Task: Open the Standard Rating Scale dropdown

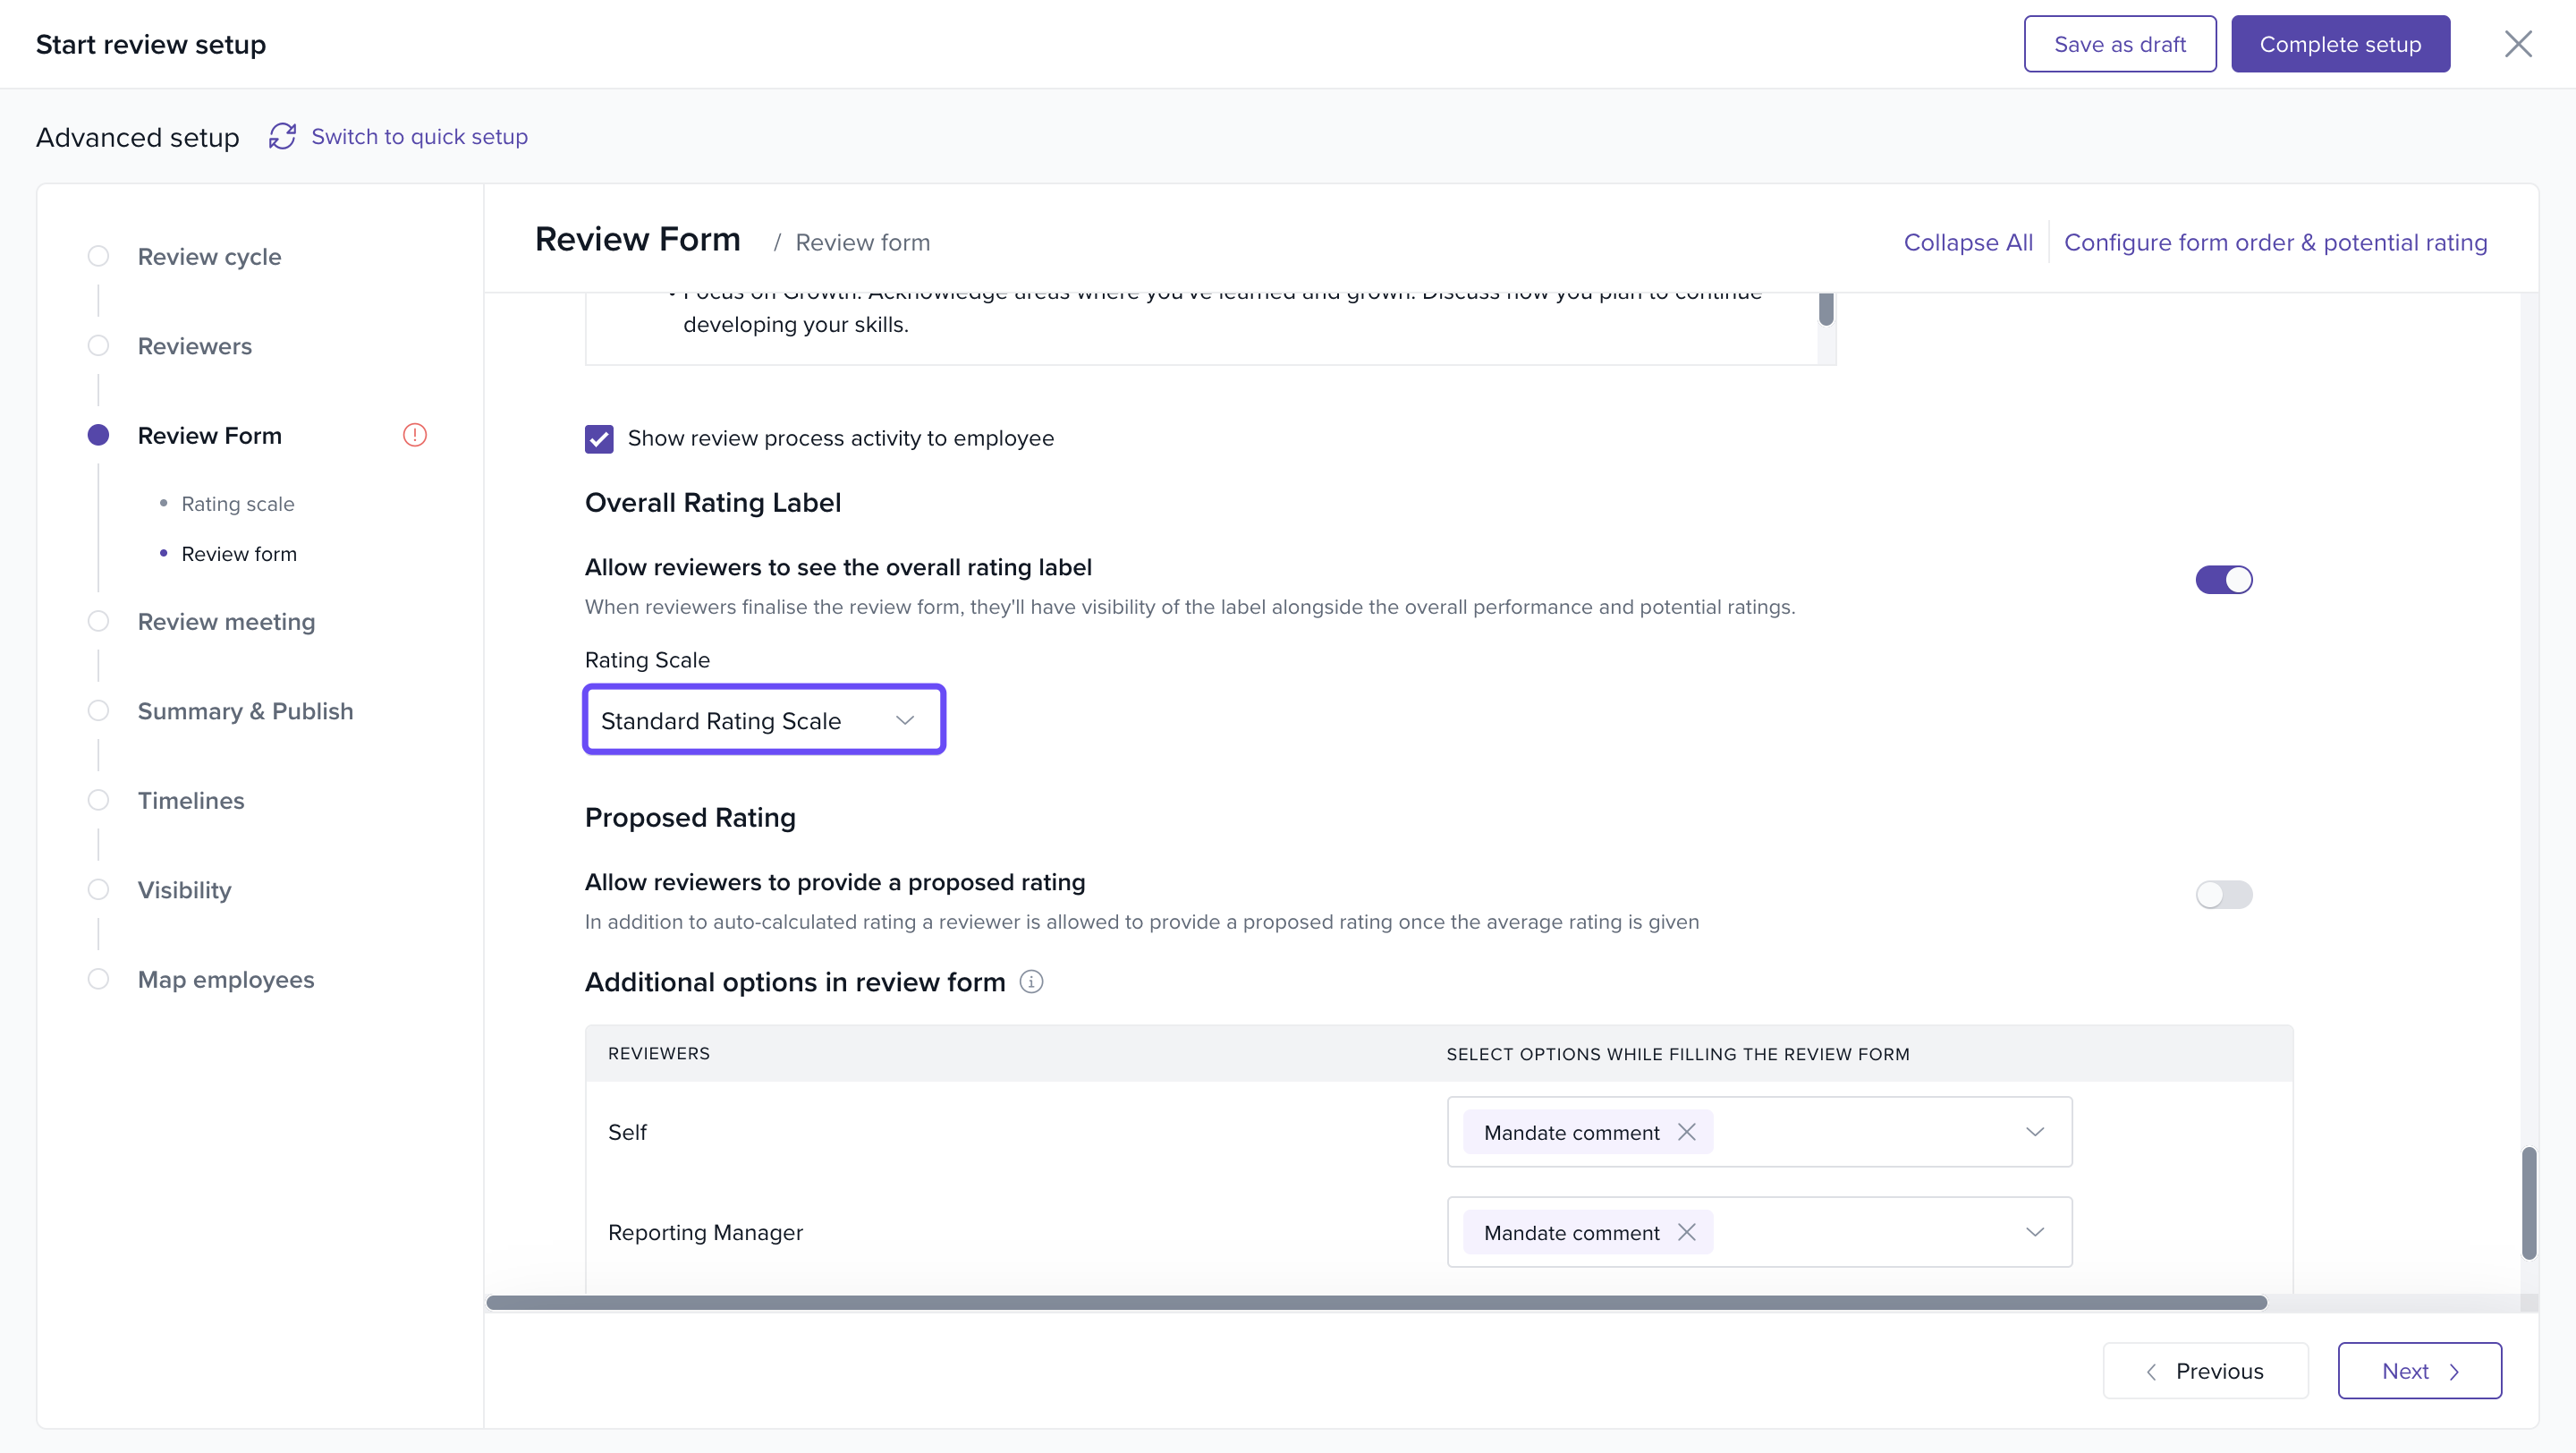Action: pyautogui.click(x=764, y=720)
